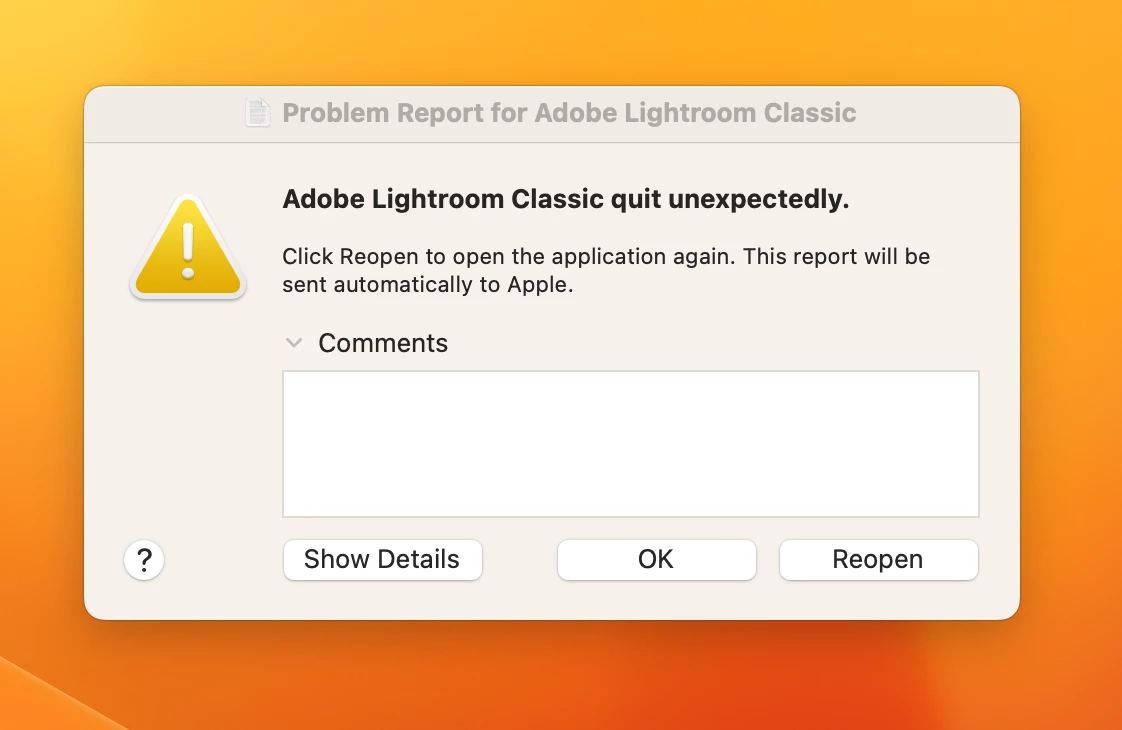Screen dimensions: 1122x730
Task: Dismiss the dialog with the OK button
Action: click(656, 560)
